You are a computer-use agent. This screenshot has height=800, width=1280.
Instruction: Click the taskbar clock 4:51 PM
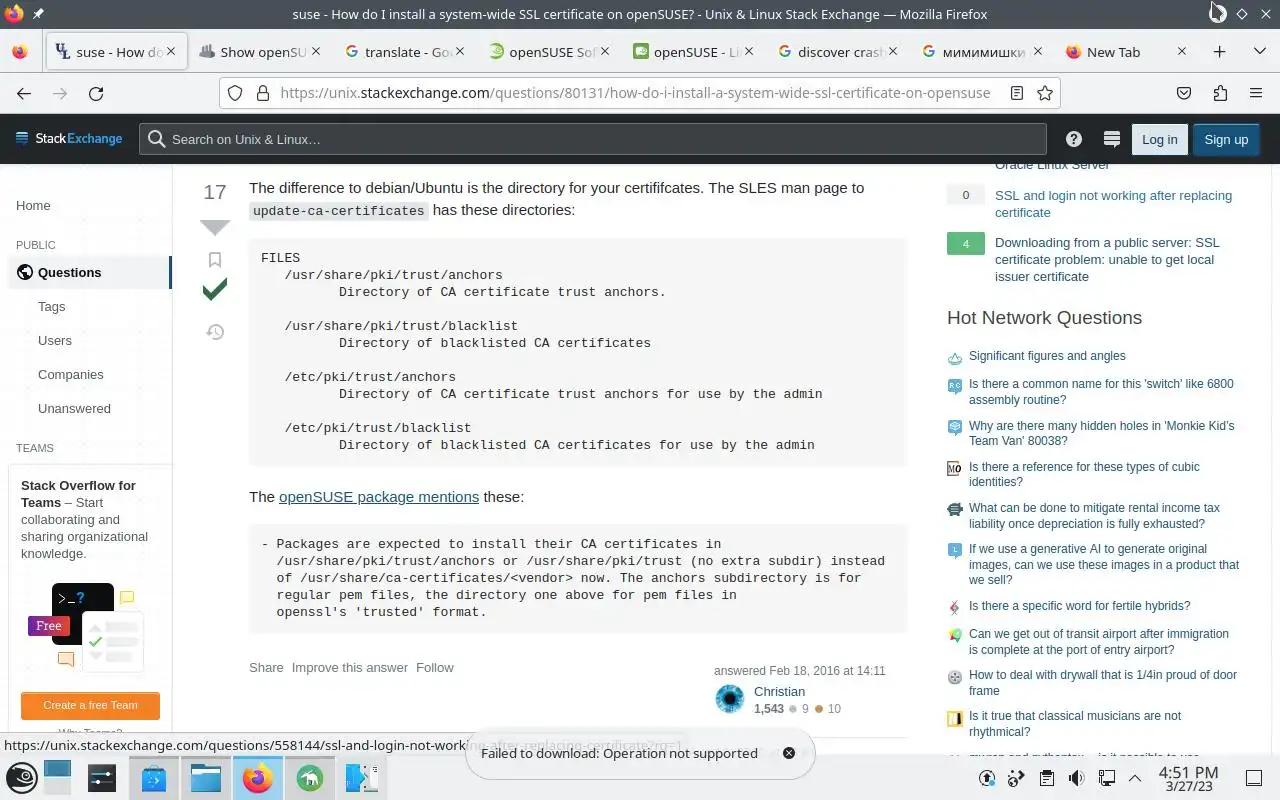coord(1188,779)
